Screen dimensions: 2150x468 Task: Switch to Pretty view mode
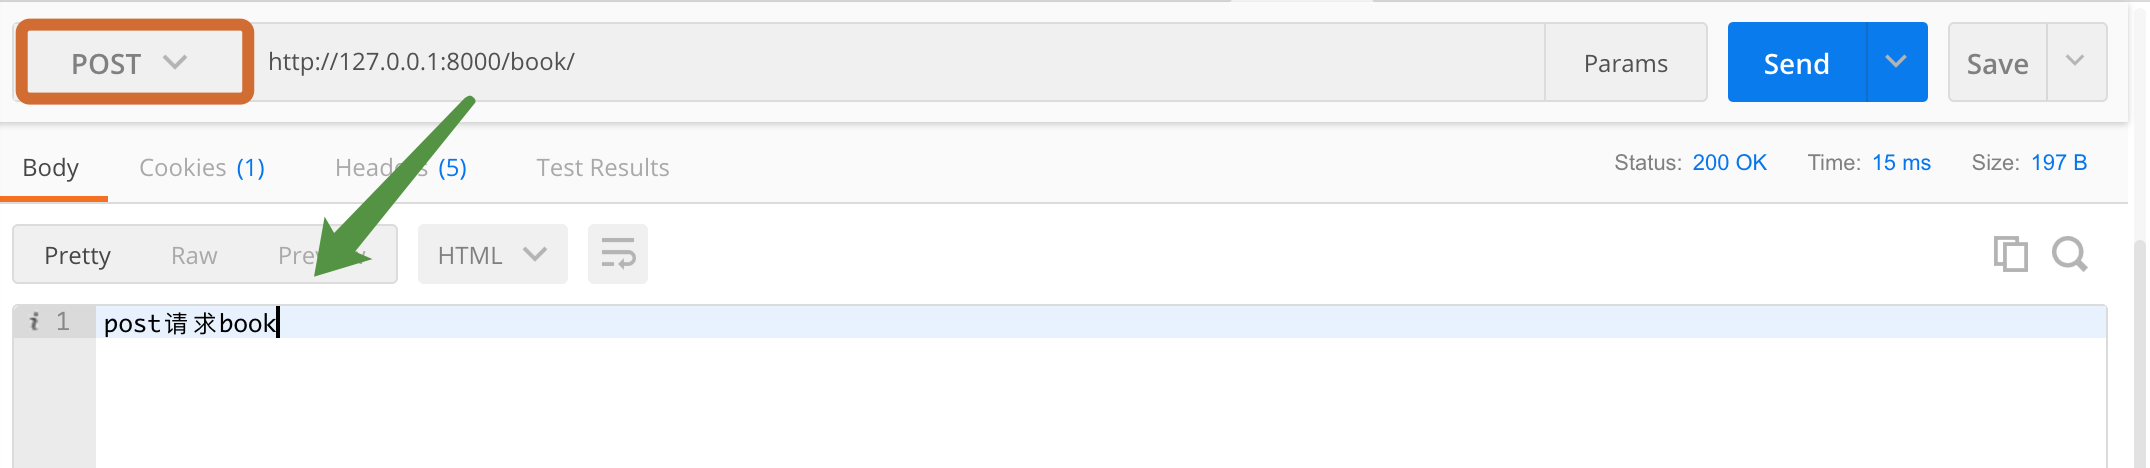[77, 255]
